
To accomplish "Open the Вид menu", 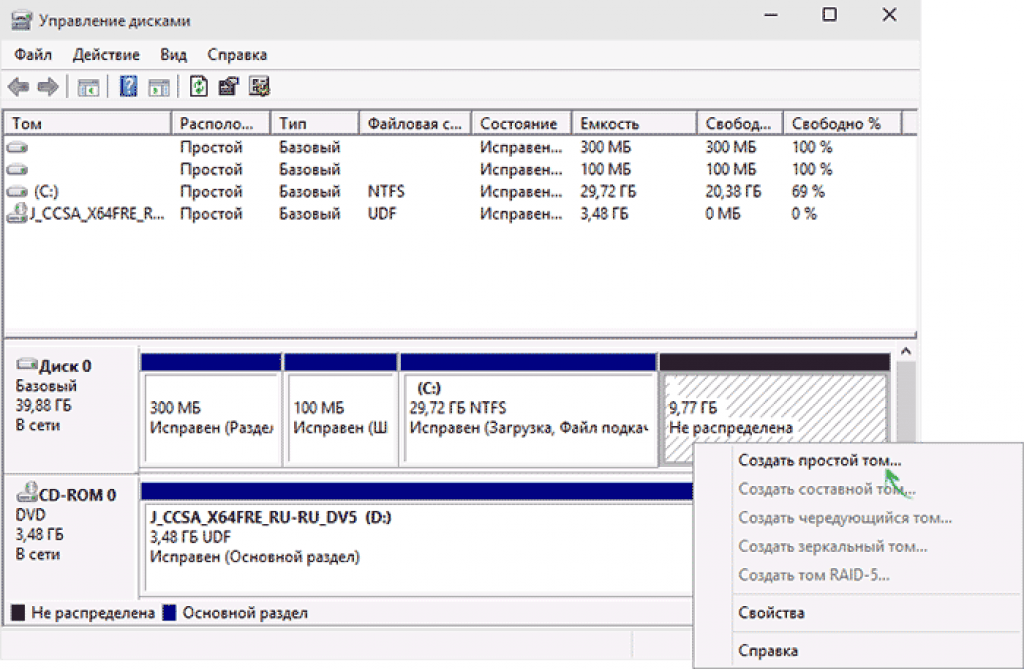I will coord(173,54).
